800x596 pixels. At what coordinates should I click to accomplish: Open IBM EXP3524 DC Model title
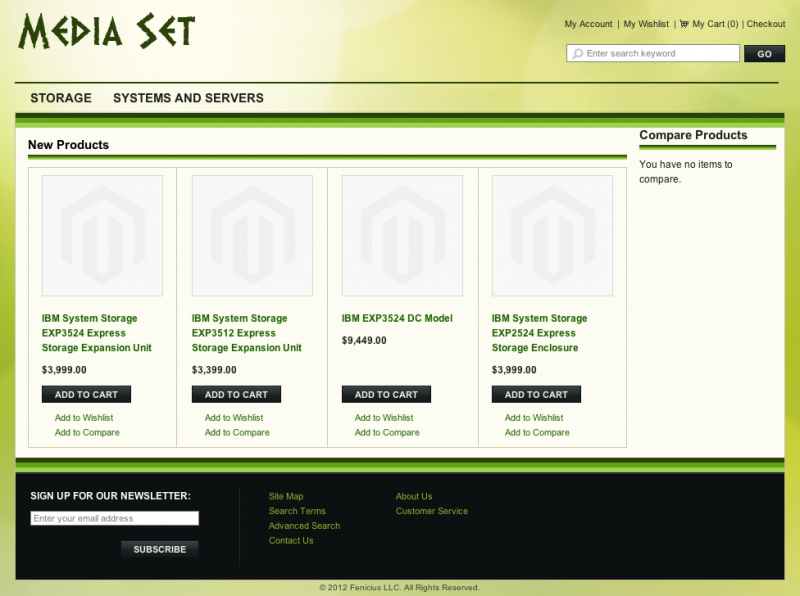pos(397,318)
